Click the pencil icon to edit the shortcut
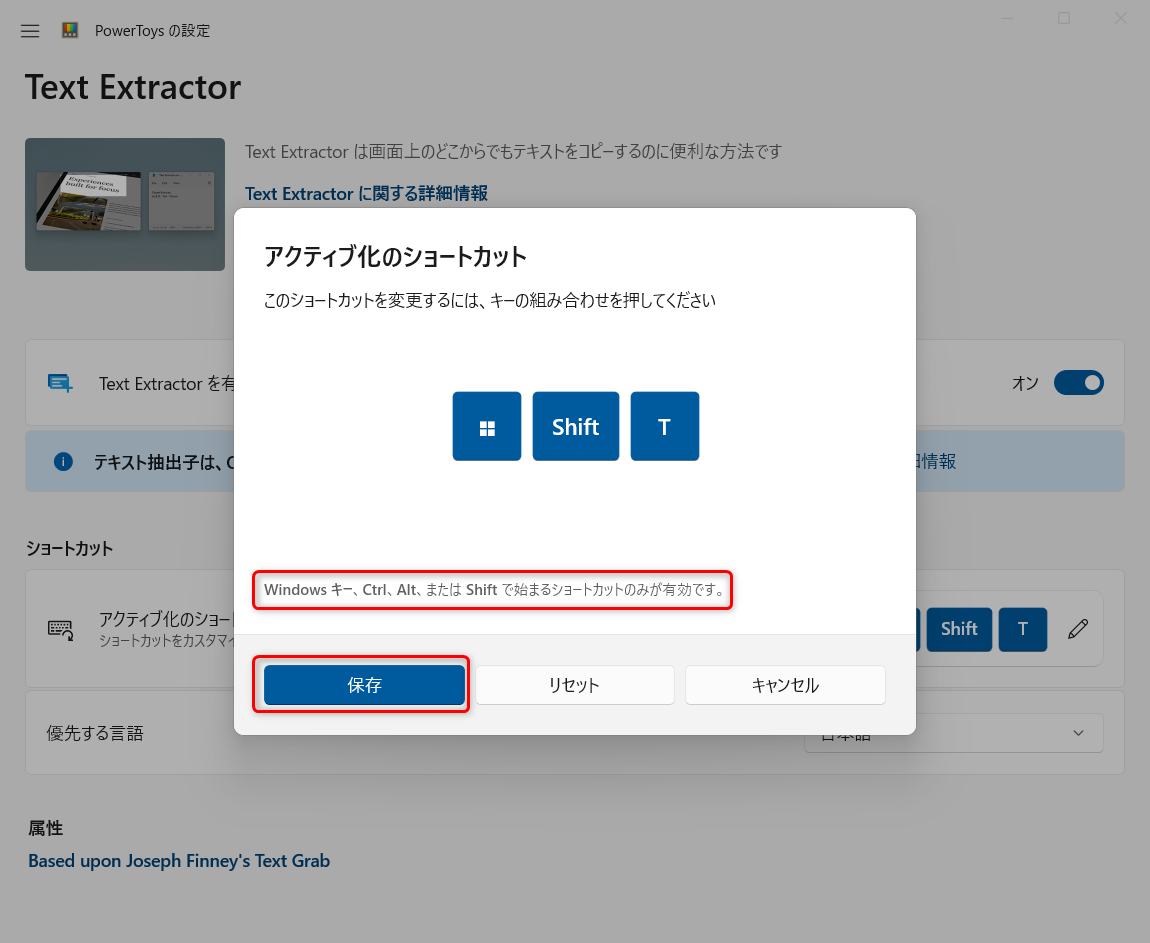The width and height of the screenshot is (1150, 943). tap(1078, 629)
